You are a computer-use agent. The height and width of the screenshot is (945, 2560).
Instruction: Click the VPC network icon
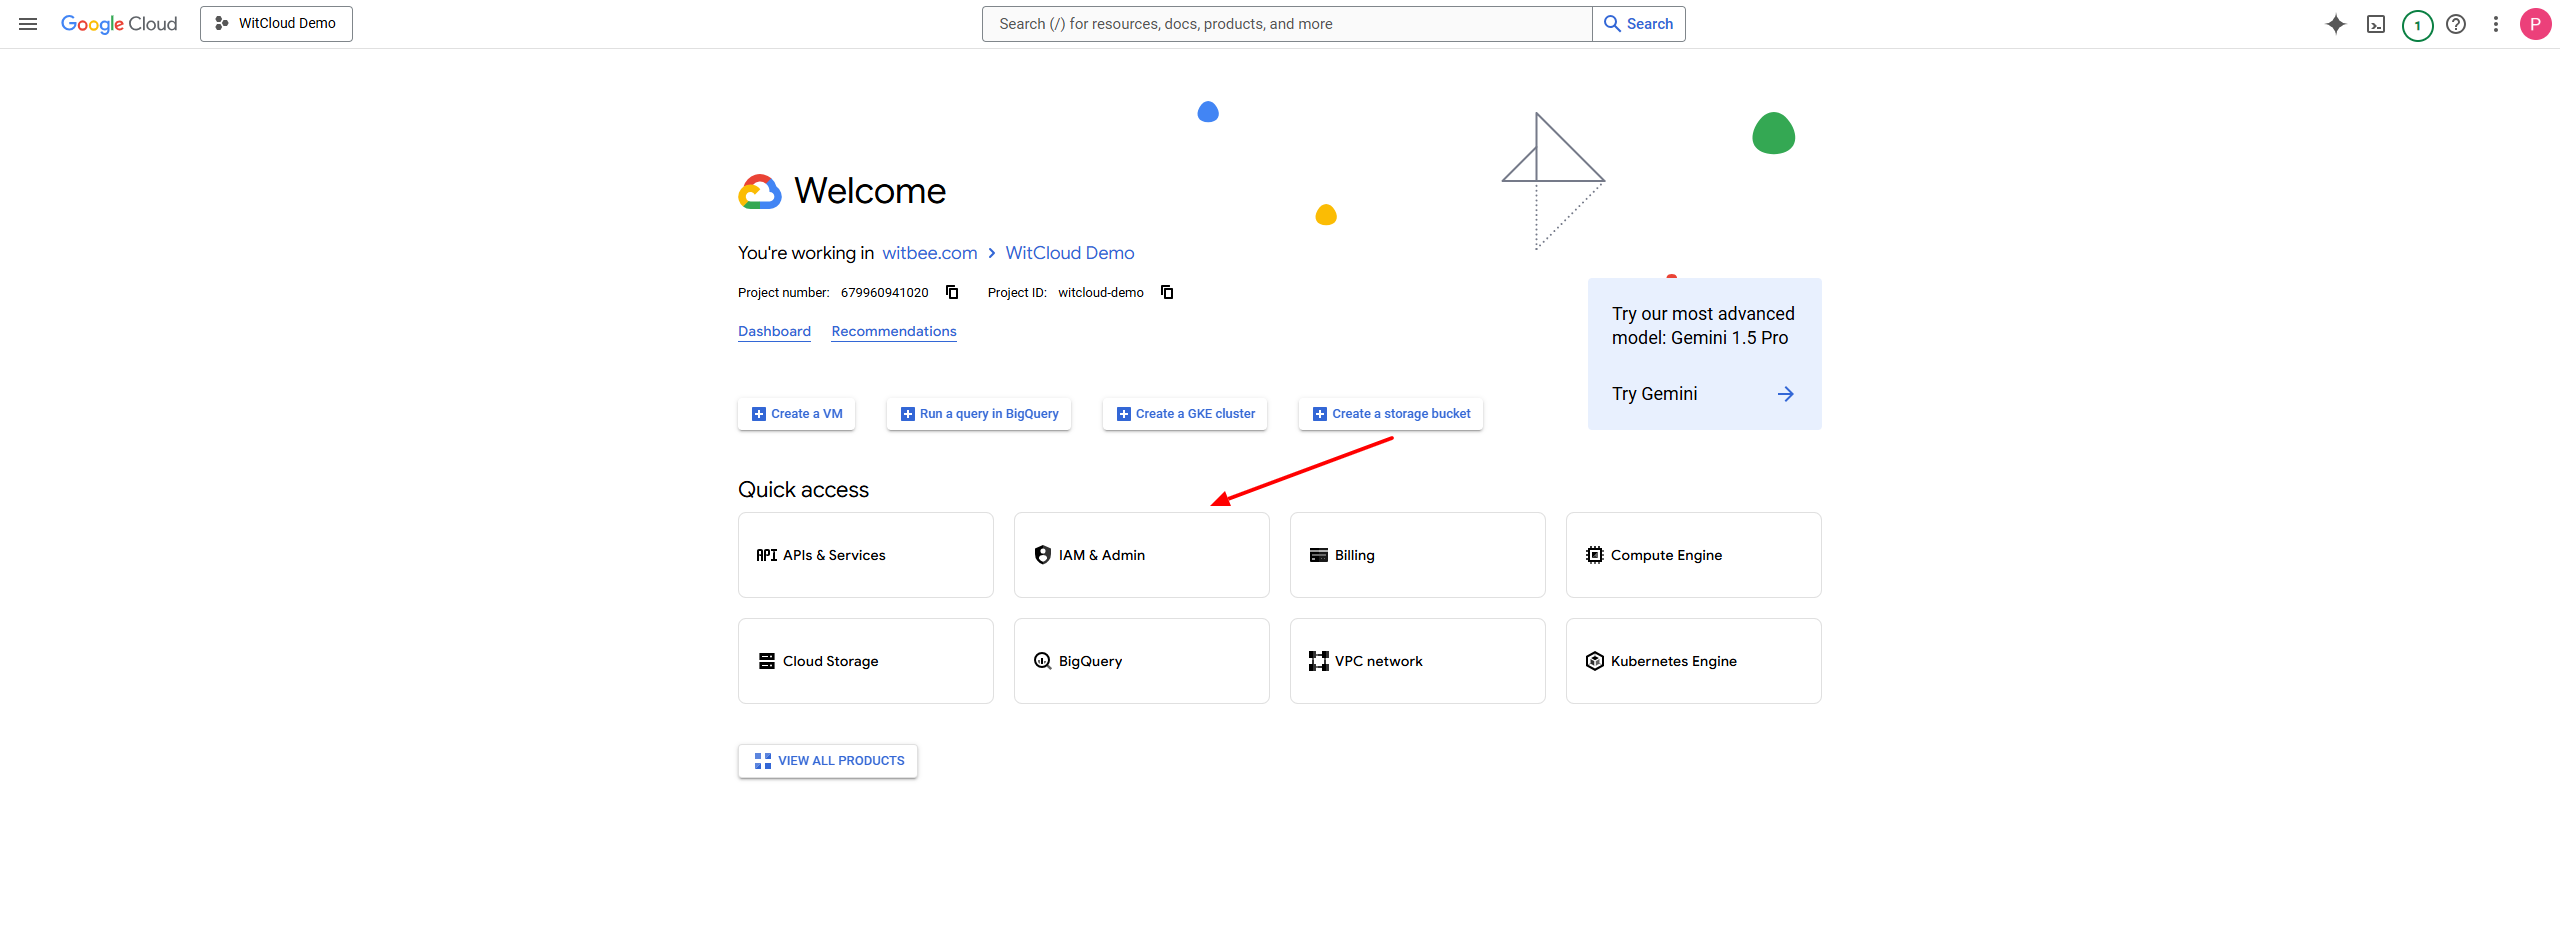1319,661
